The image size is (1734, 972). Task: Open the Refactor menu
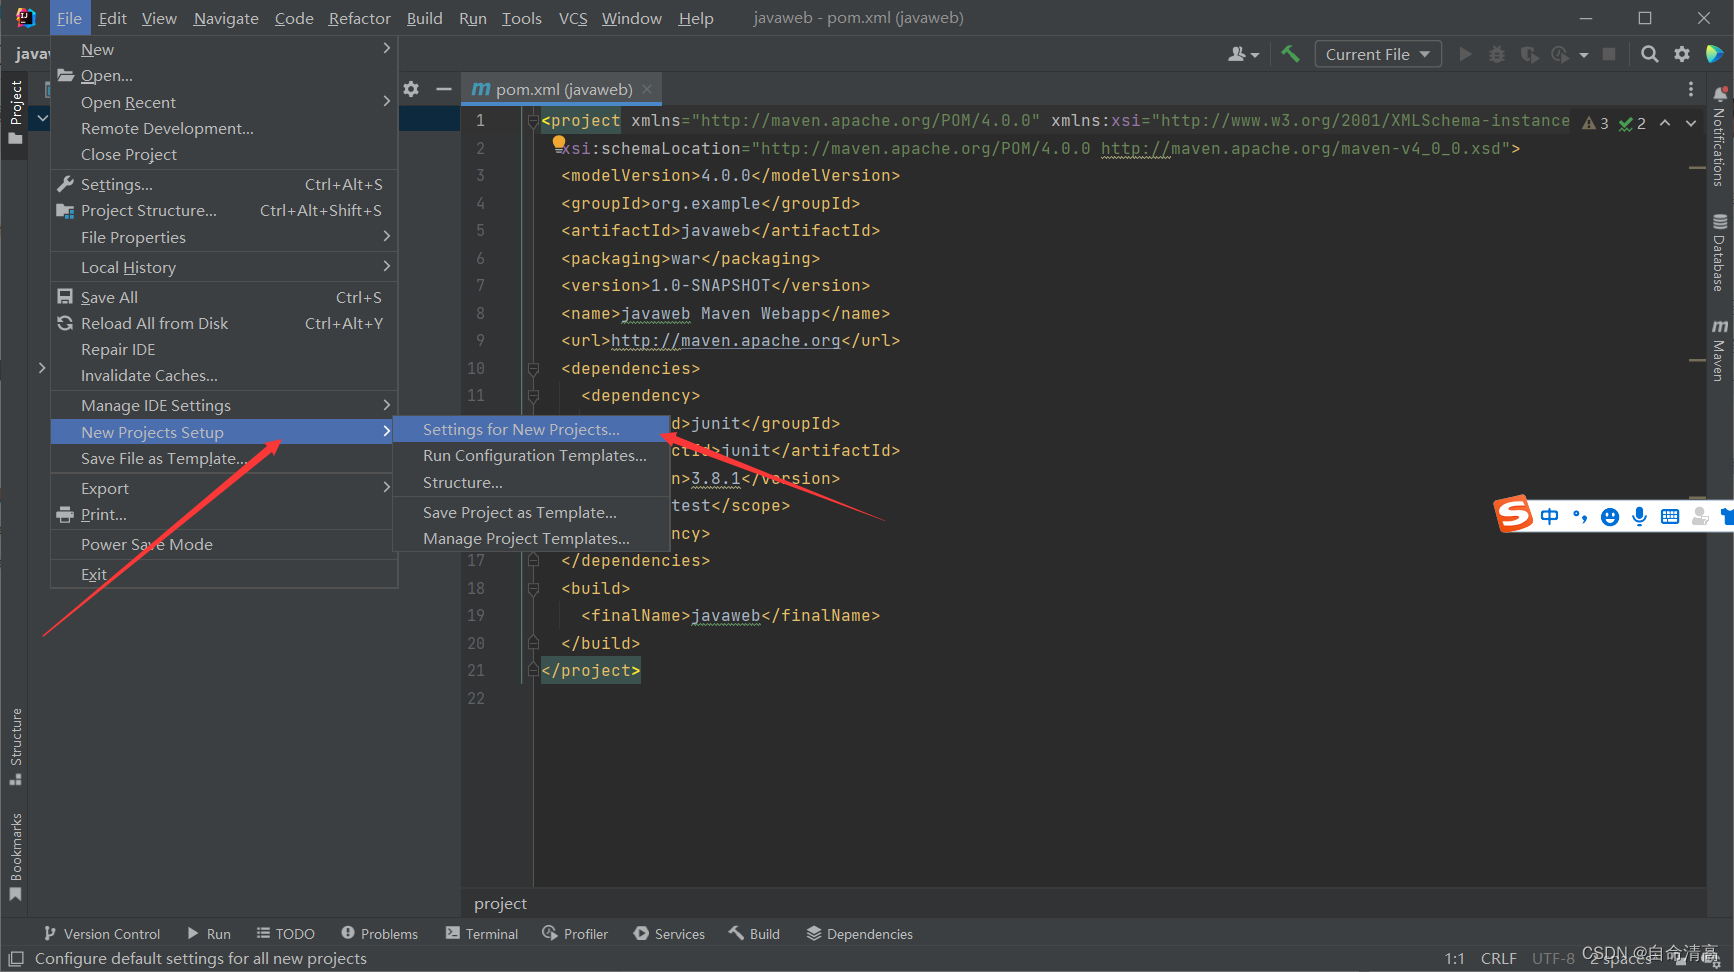359,18
